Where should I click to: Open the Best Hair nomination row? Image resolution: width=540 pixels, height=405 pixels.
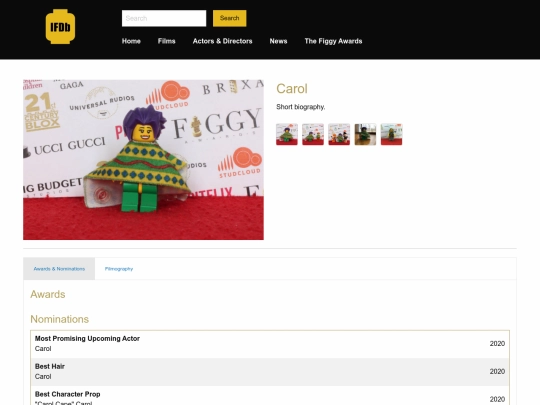270,372
